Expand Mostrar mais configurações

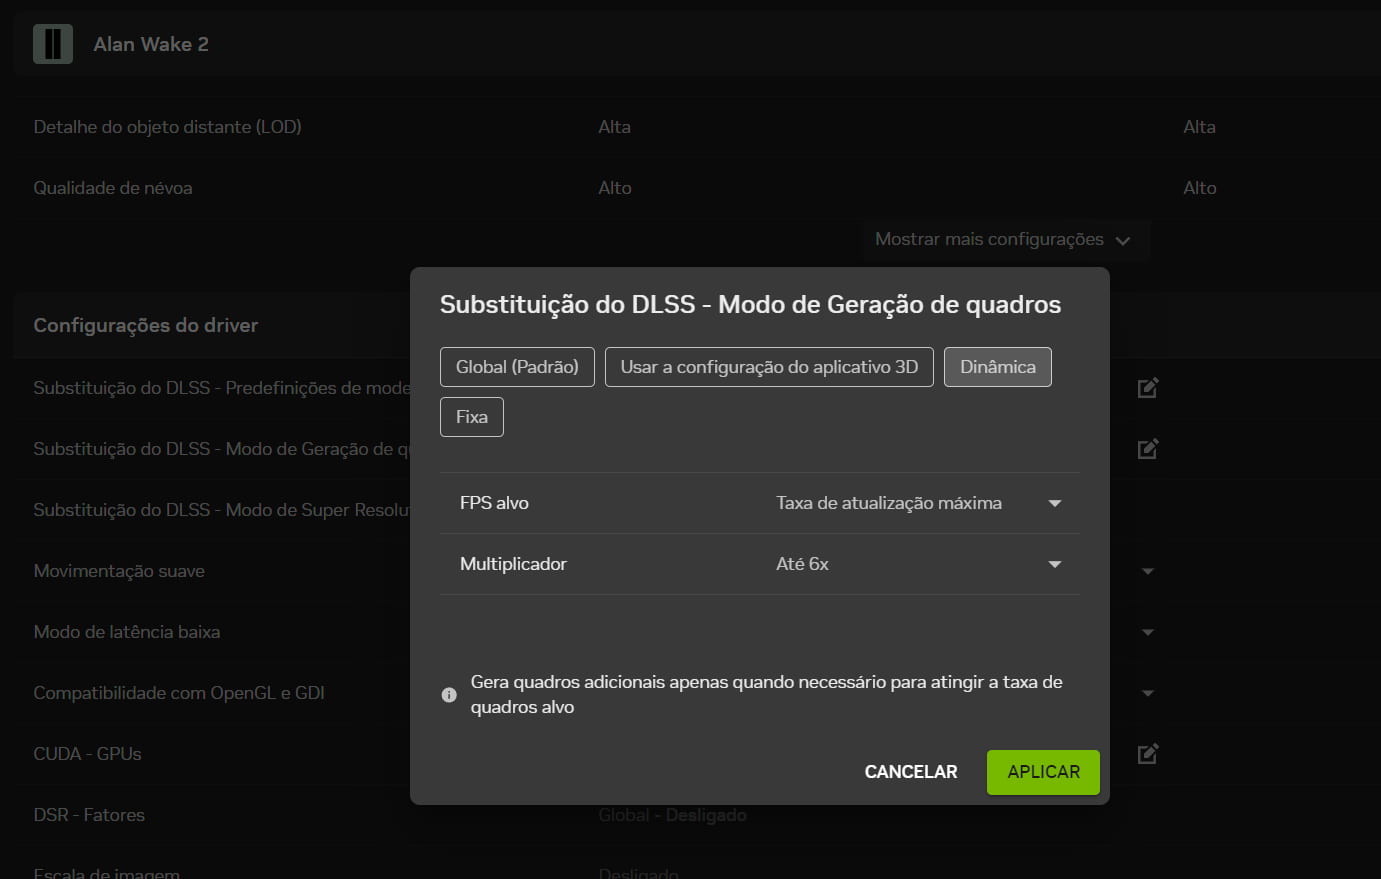tap(1005, 239)
